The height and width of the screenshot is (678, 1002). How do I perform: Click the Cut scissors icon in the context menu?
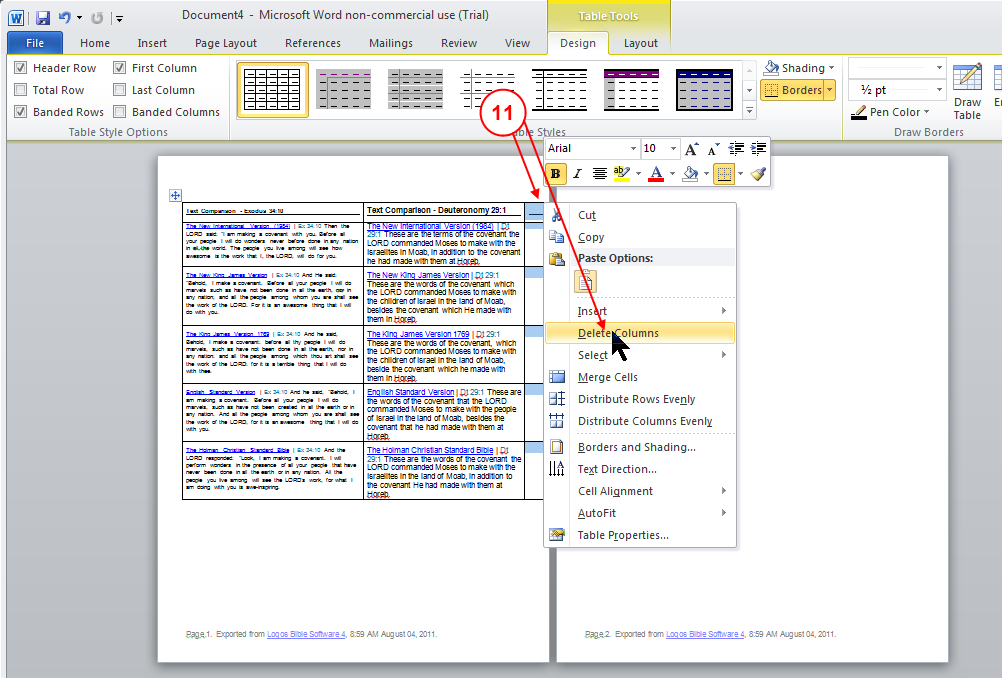[x=557, y=215]
